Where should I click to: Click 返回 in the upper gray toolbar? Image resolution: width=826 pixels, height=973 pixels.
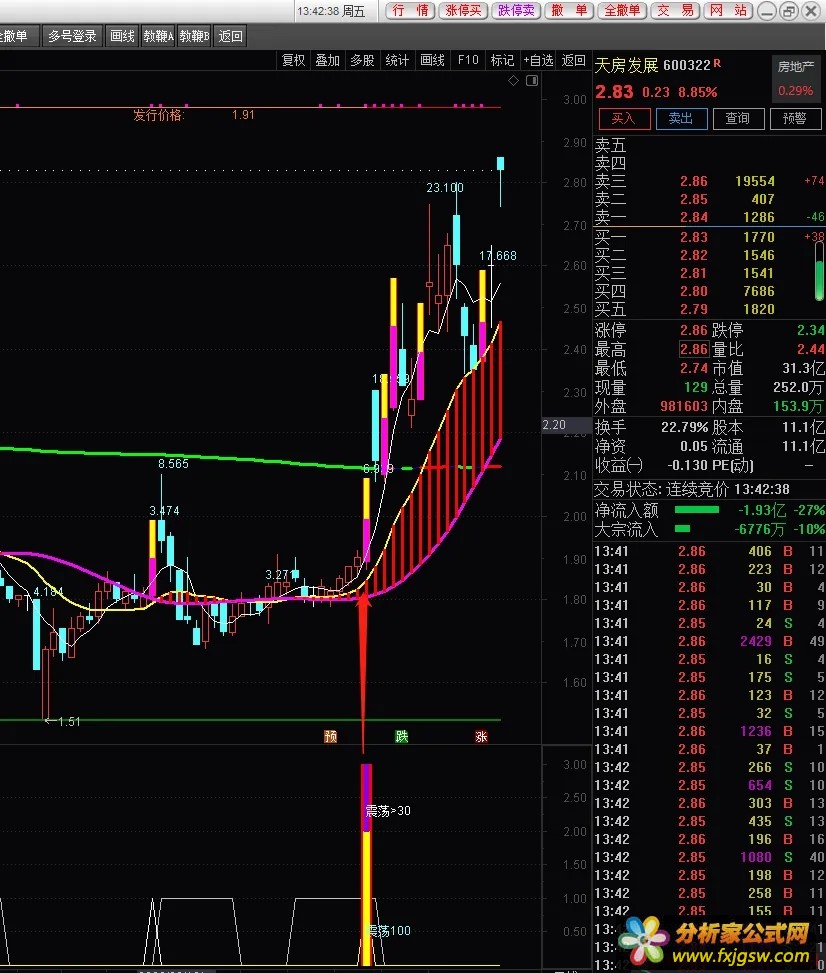tap(230, 36)
